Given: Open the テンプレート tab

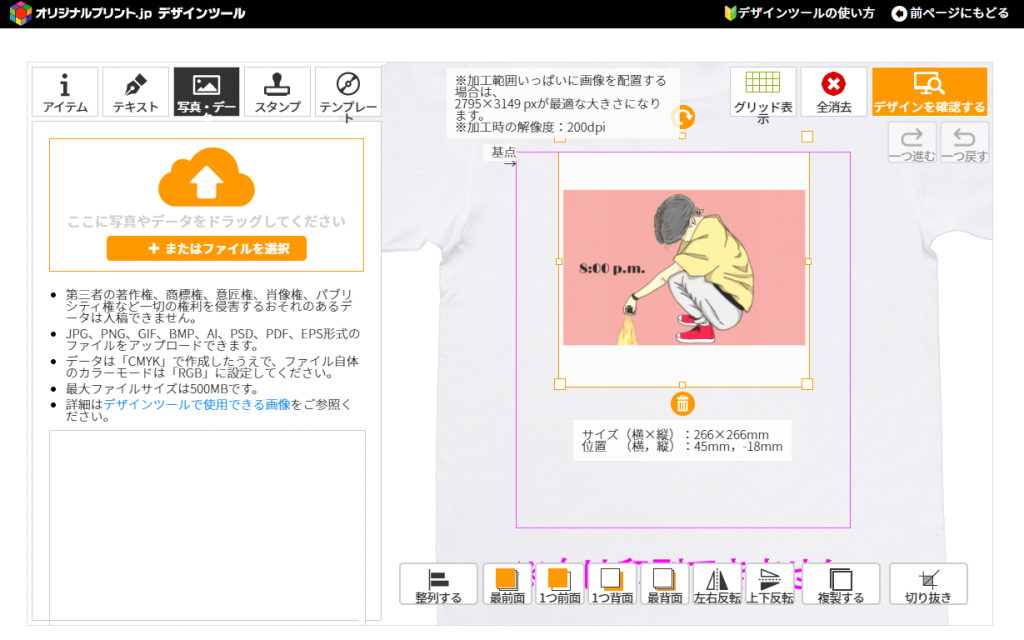Looking at the screenshot, I should pyautogui.click(x=348, y=91).
